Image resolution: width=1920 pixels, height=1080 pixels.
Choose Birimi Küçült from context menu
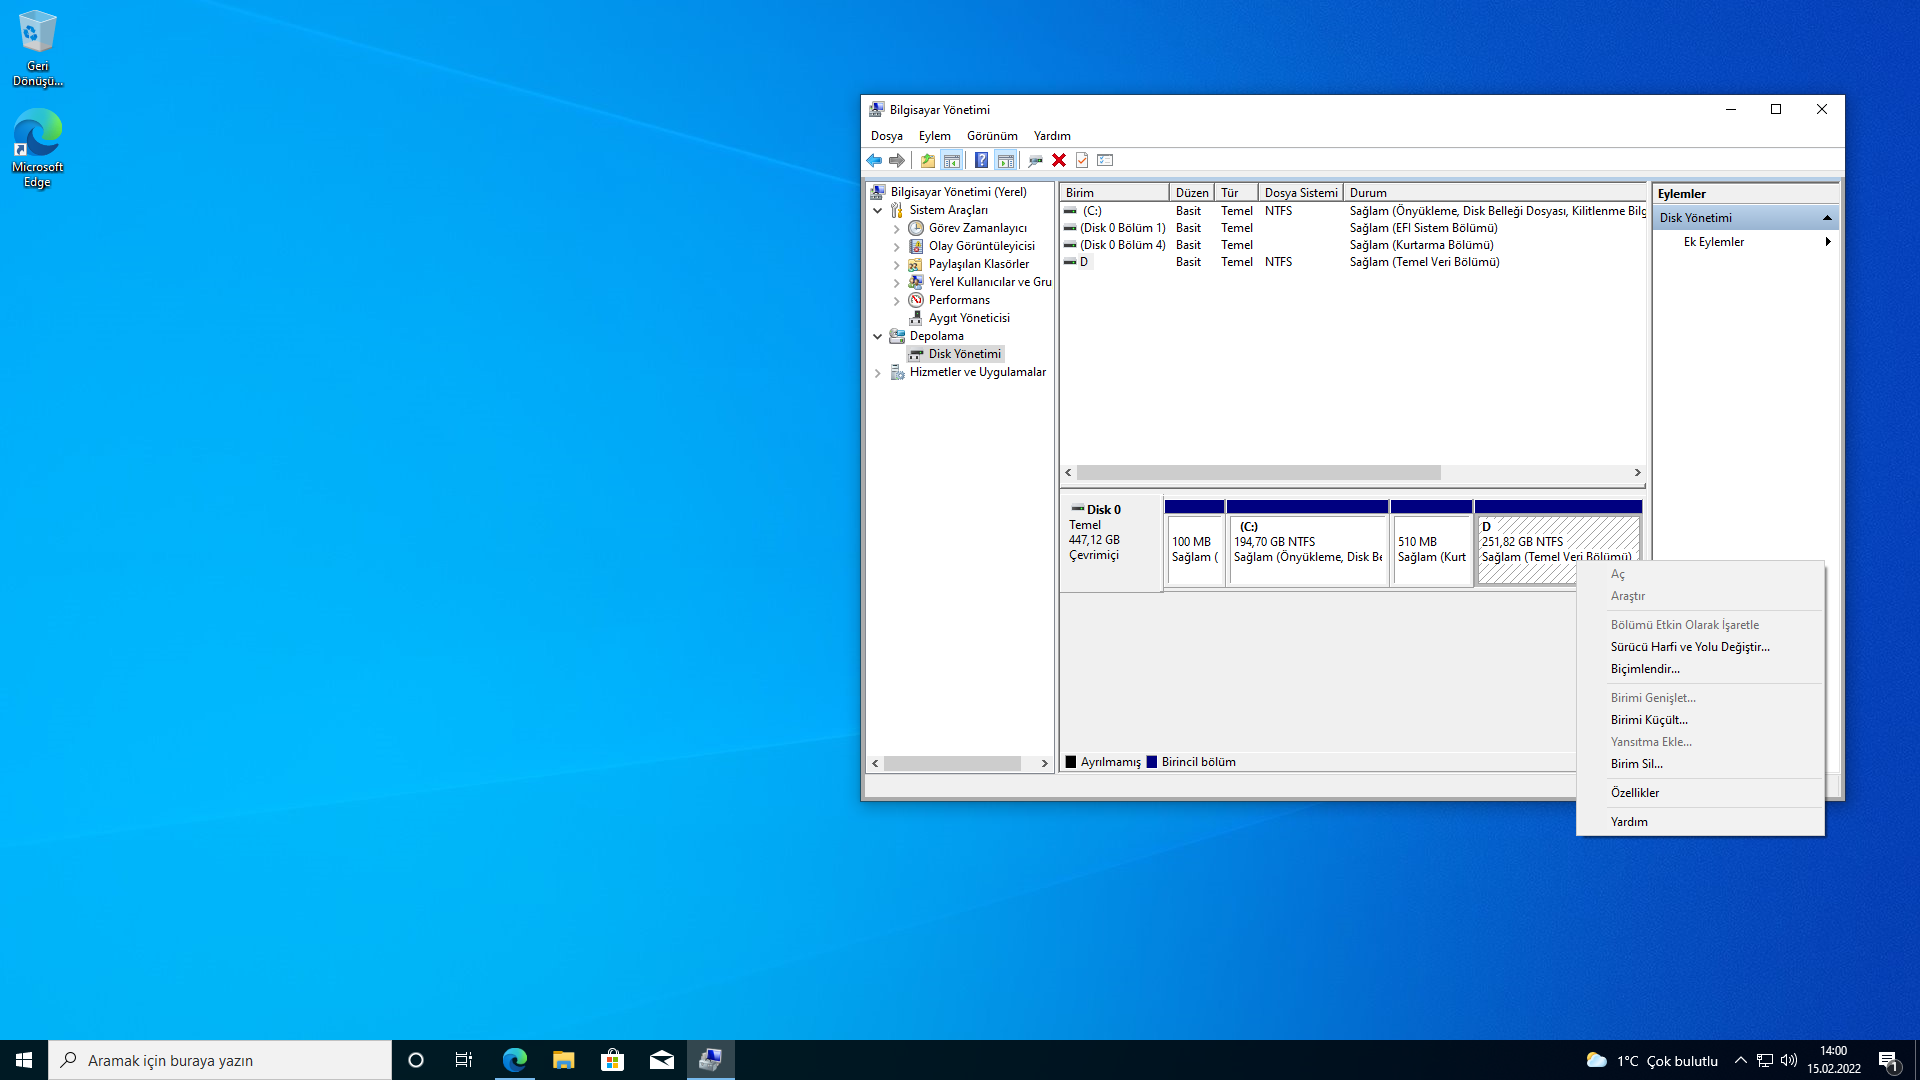click(1648, 720)
